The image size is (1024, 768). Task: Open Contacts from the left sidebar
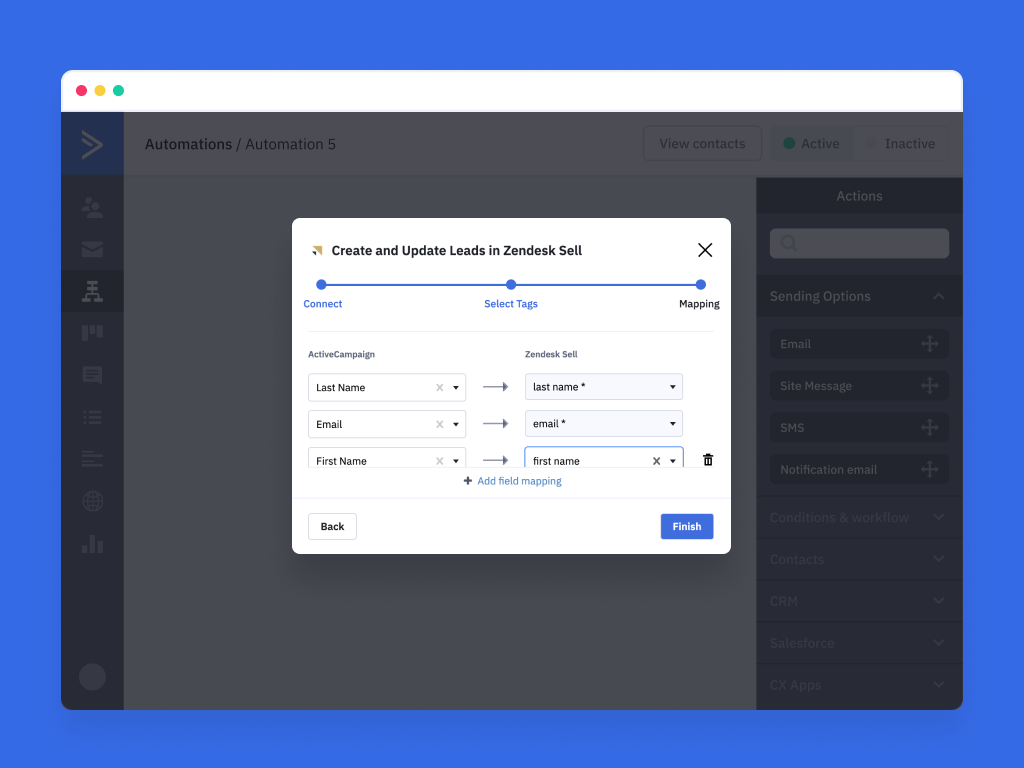[92, 208]
